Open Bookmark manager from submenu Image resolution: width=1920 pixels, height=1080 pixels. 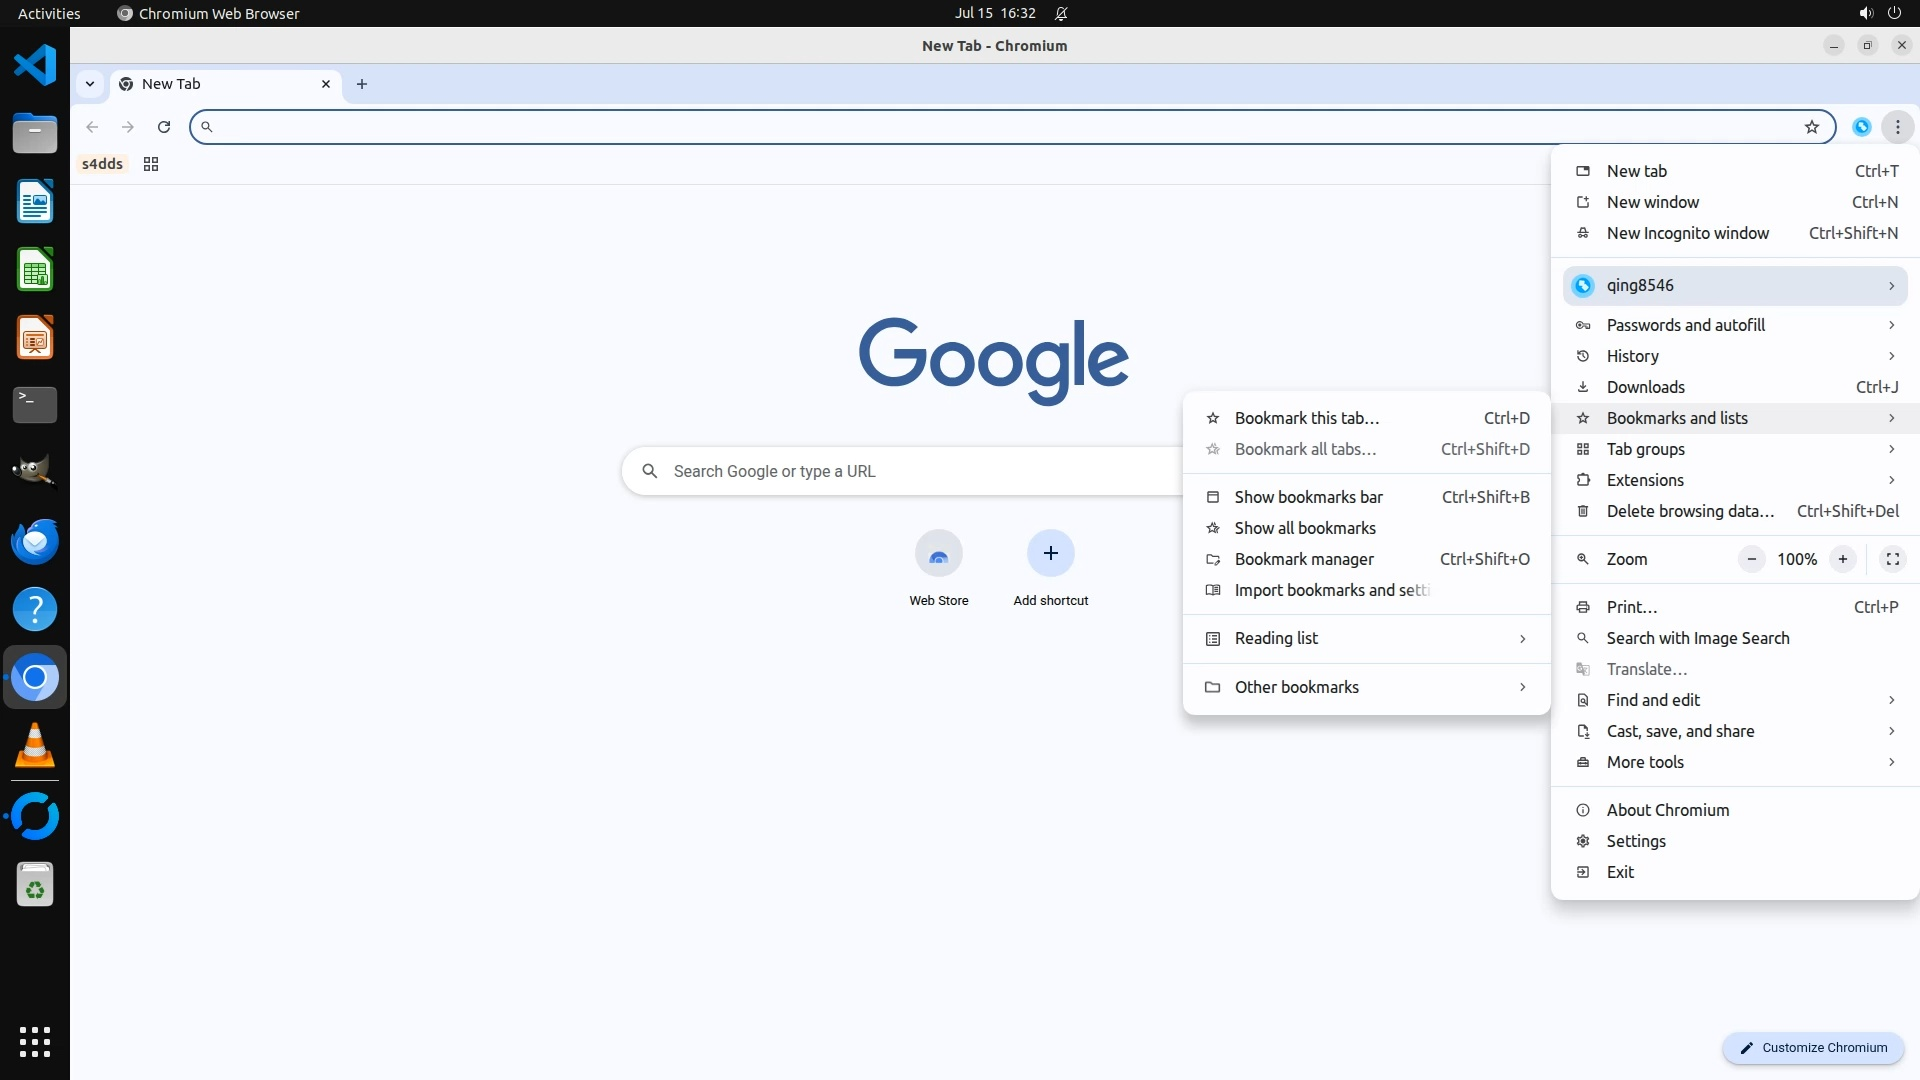pyautogui.click(x=1303, y=559)
